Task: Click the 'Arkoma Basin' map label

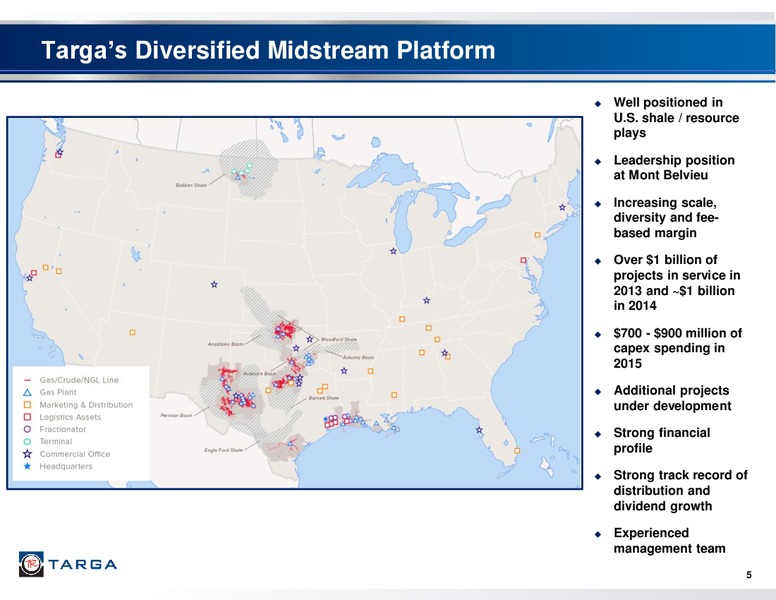Action: 358,357
